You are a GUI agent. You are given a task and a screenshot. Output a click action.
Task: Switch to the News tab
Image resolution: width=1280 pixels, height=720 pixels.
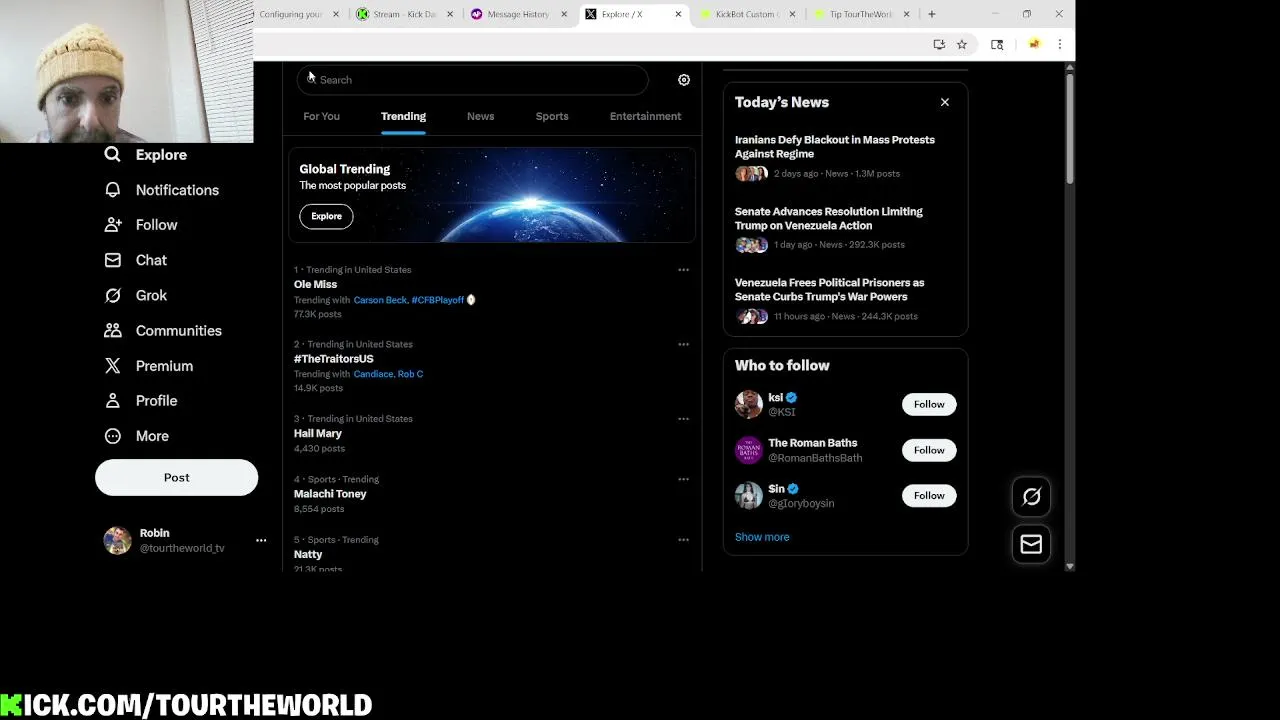(x=480, y=116)
